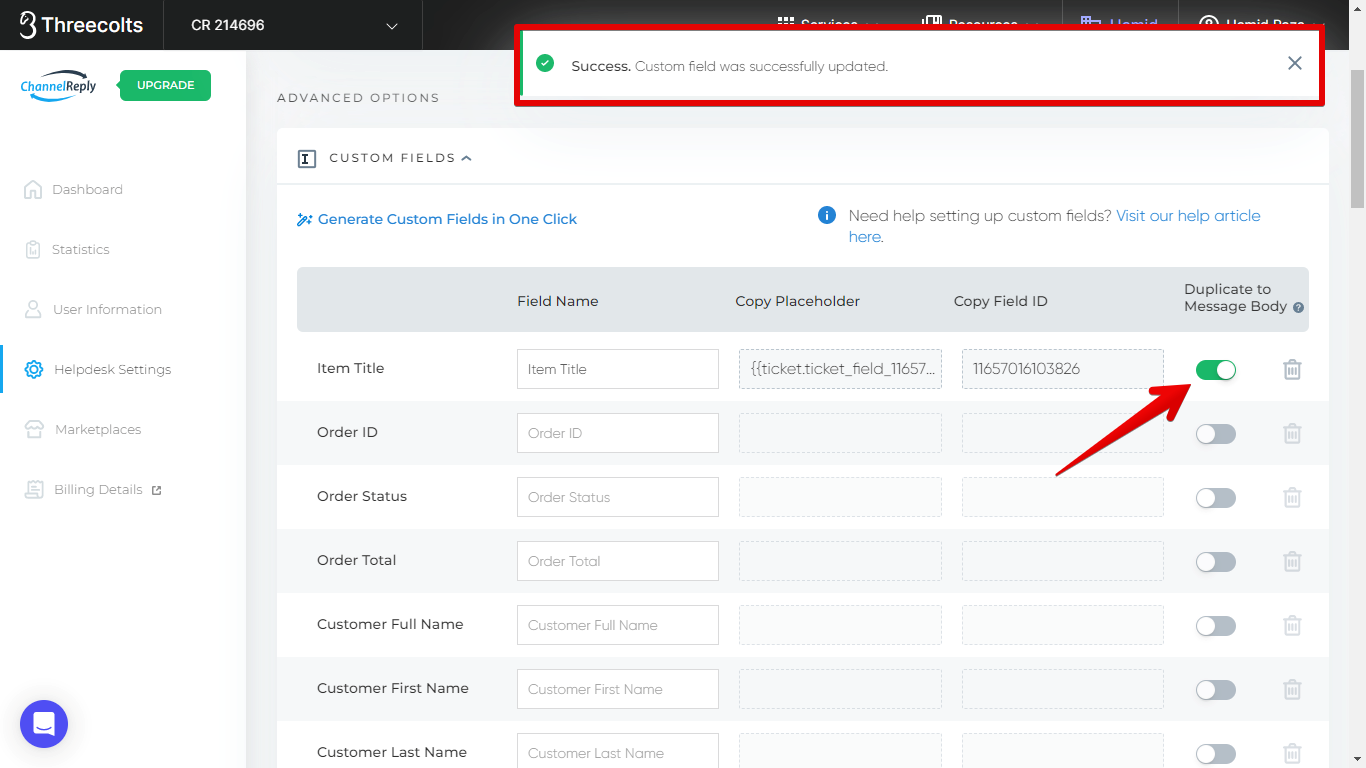Click Customer Full Name field name input
This screenshot has width=1366, height=768.
[618, 625]
